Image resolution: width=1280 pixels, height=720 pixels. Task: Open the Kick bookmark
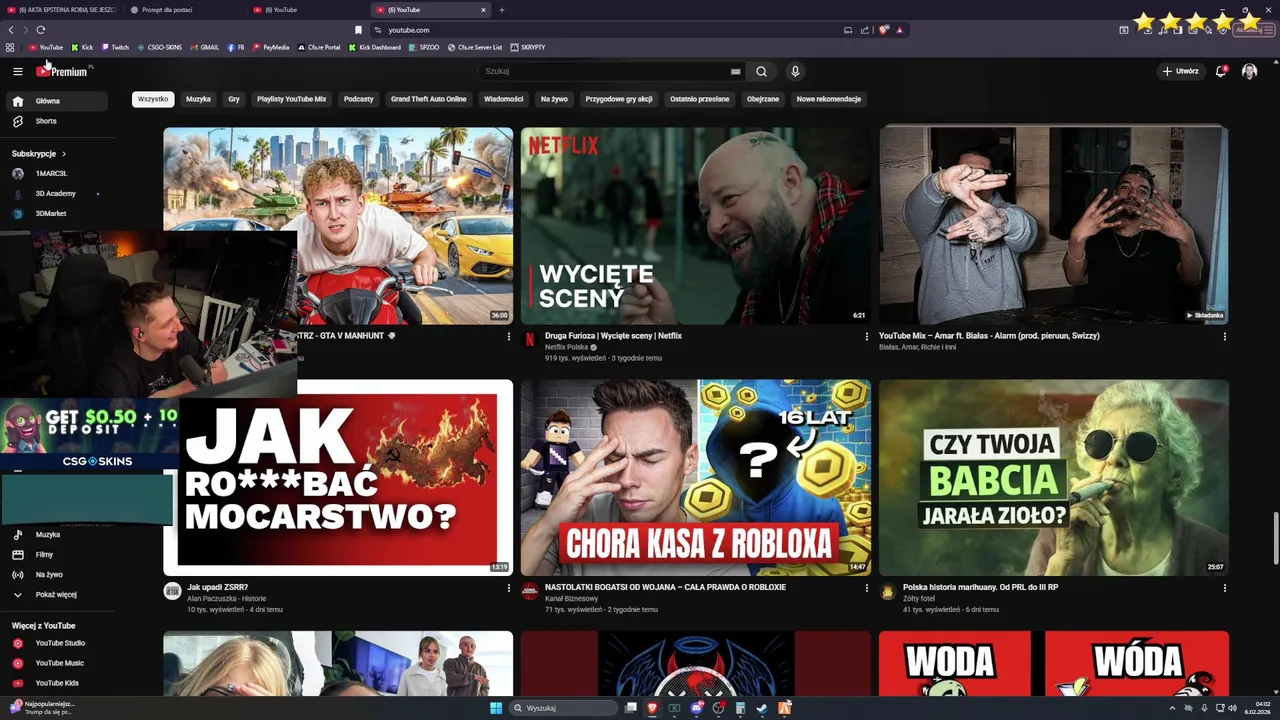82,47
